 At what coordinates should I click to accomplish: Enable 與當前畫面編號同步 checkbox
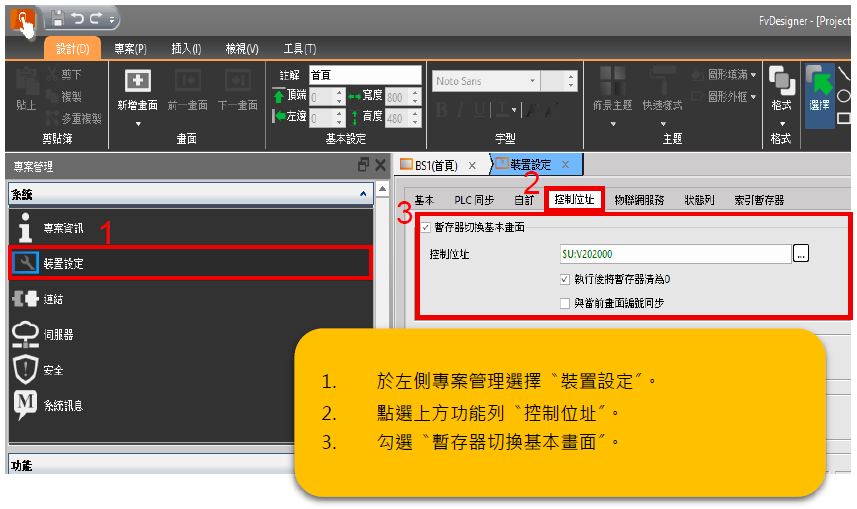coord(566,301)
